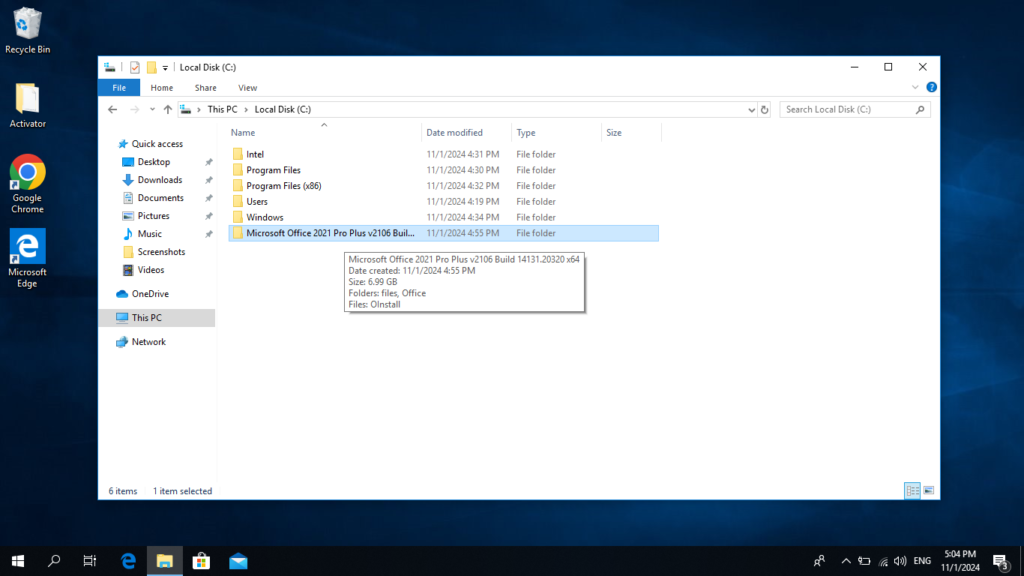The width and height of the screenshot is (1024, 576).
Task: Launch Microsoft Edge desktop shortcut
Action: [x=27, y=259]
